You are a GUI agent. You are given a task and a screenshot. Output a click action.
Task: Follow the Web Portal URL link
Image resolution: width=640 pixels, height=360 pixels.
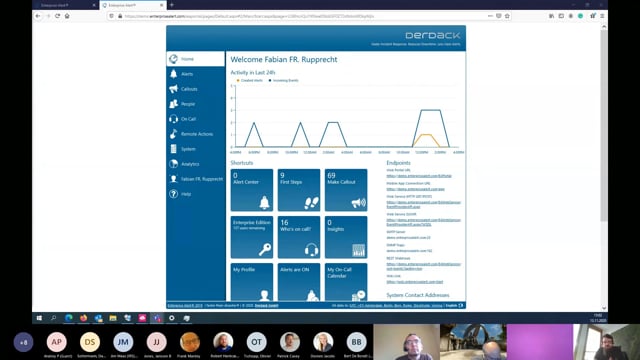pos(419,176)
